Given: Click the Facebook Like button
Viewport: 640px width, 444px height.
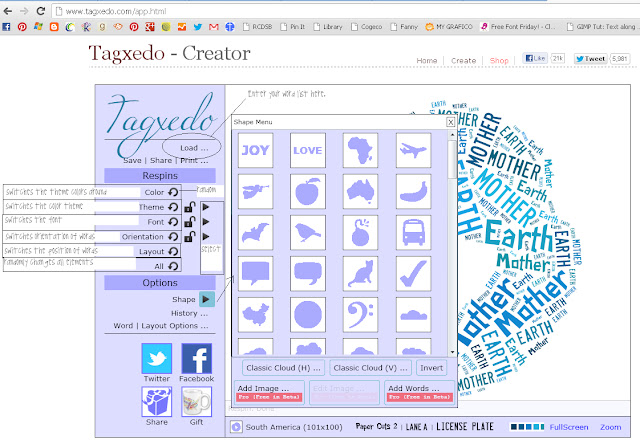Looking at the screenshot, I should pos(535,58).
